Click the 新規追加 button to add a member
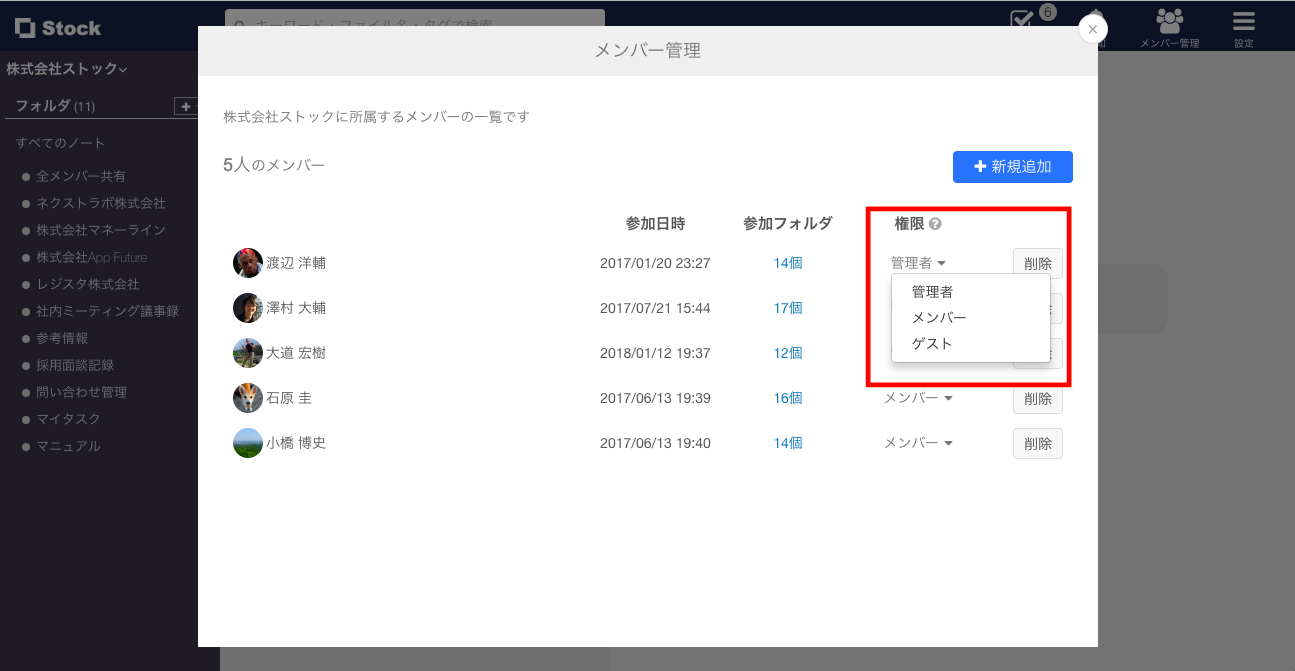The width and height of the screenshot is (1295, 671). (x=1012, y=167)
